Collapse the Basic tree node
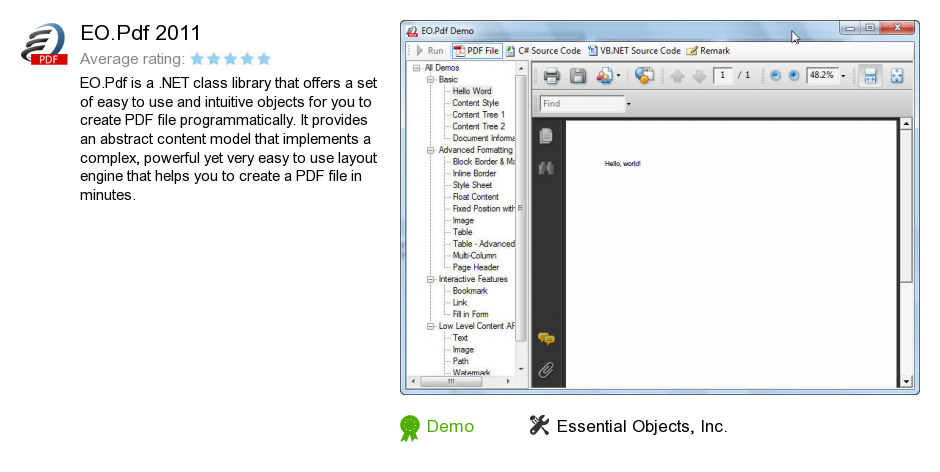The width and height of the screenshot is (940, 472). [x=430, y=79]
